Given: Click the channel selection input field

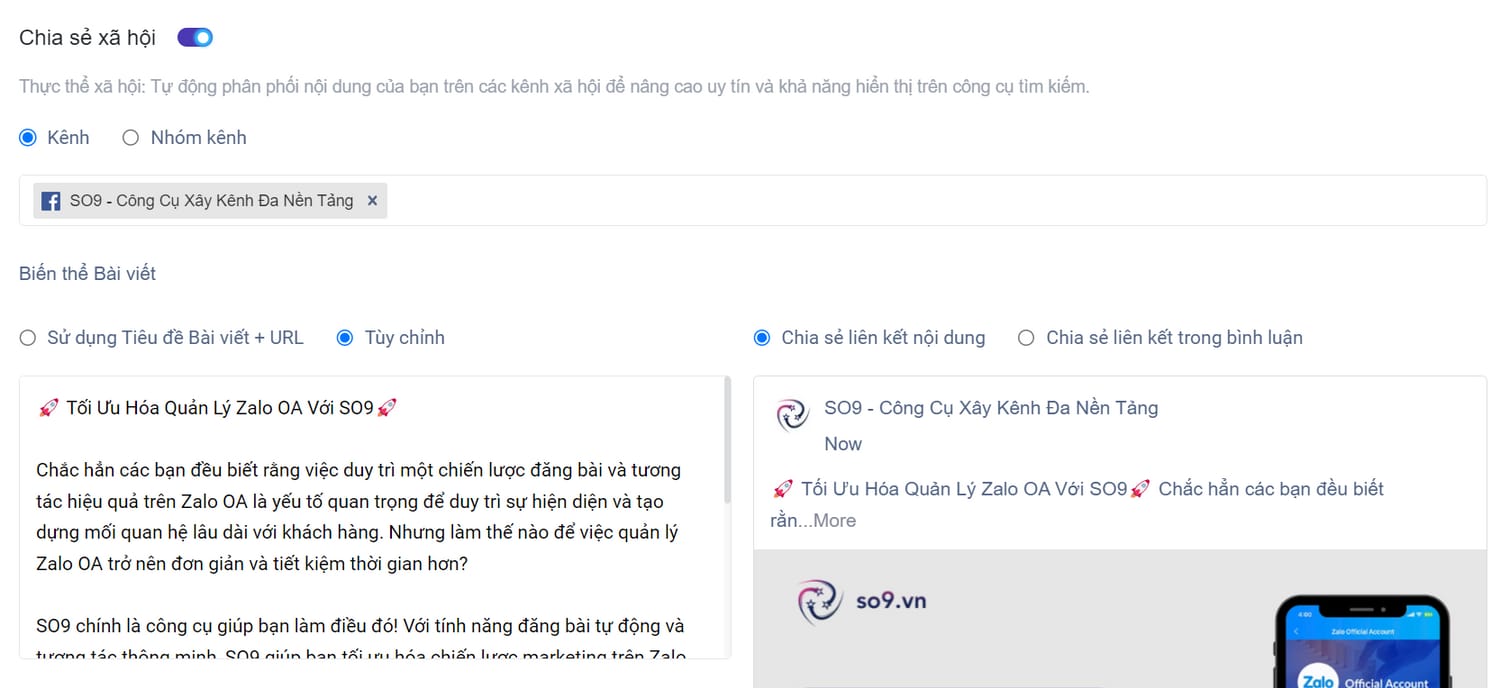Looking at the screenshot, I should pos(752,200).
